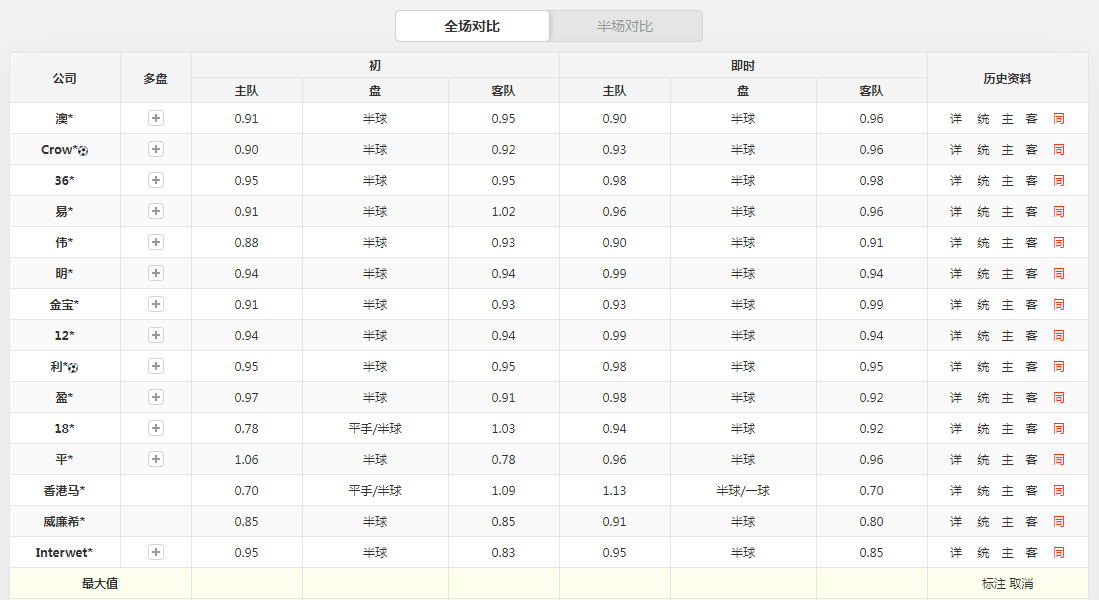Click the soccer ball icon beside 利*

coord(73,367)
